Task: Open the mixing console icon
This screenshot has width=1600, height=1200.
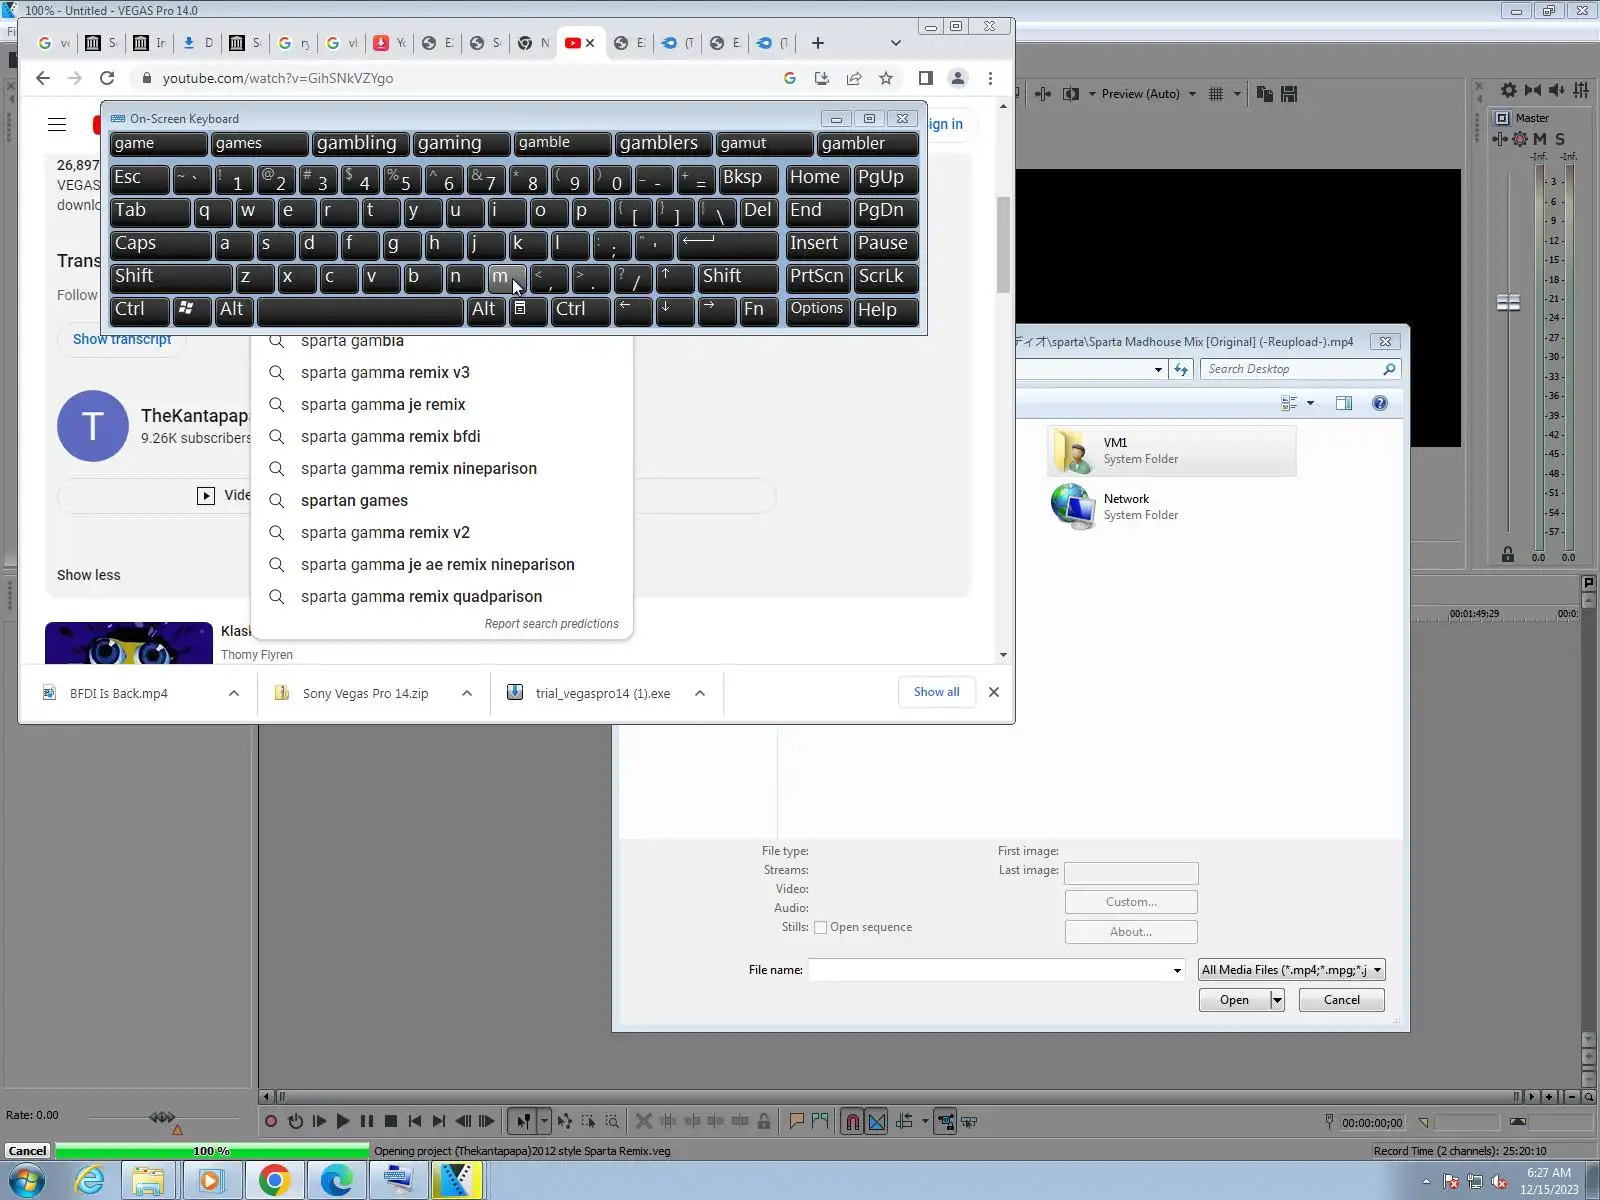Action: tap(1581, 90)
